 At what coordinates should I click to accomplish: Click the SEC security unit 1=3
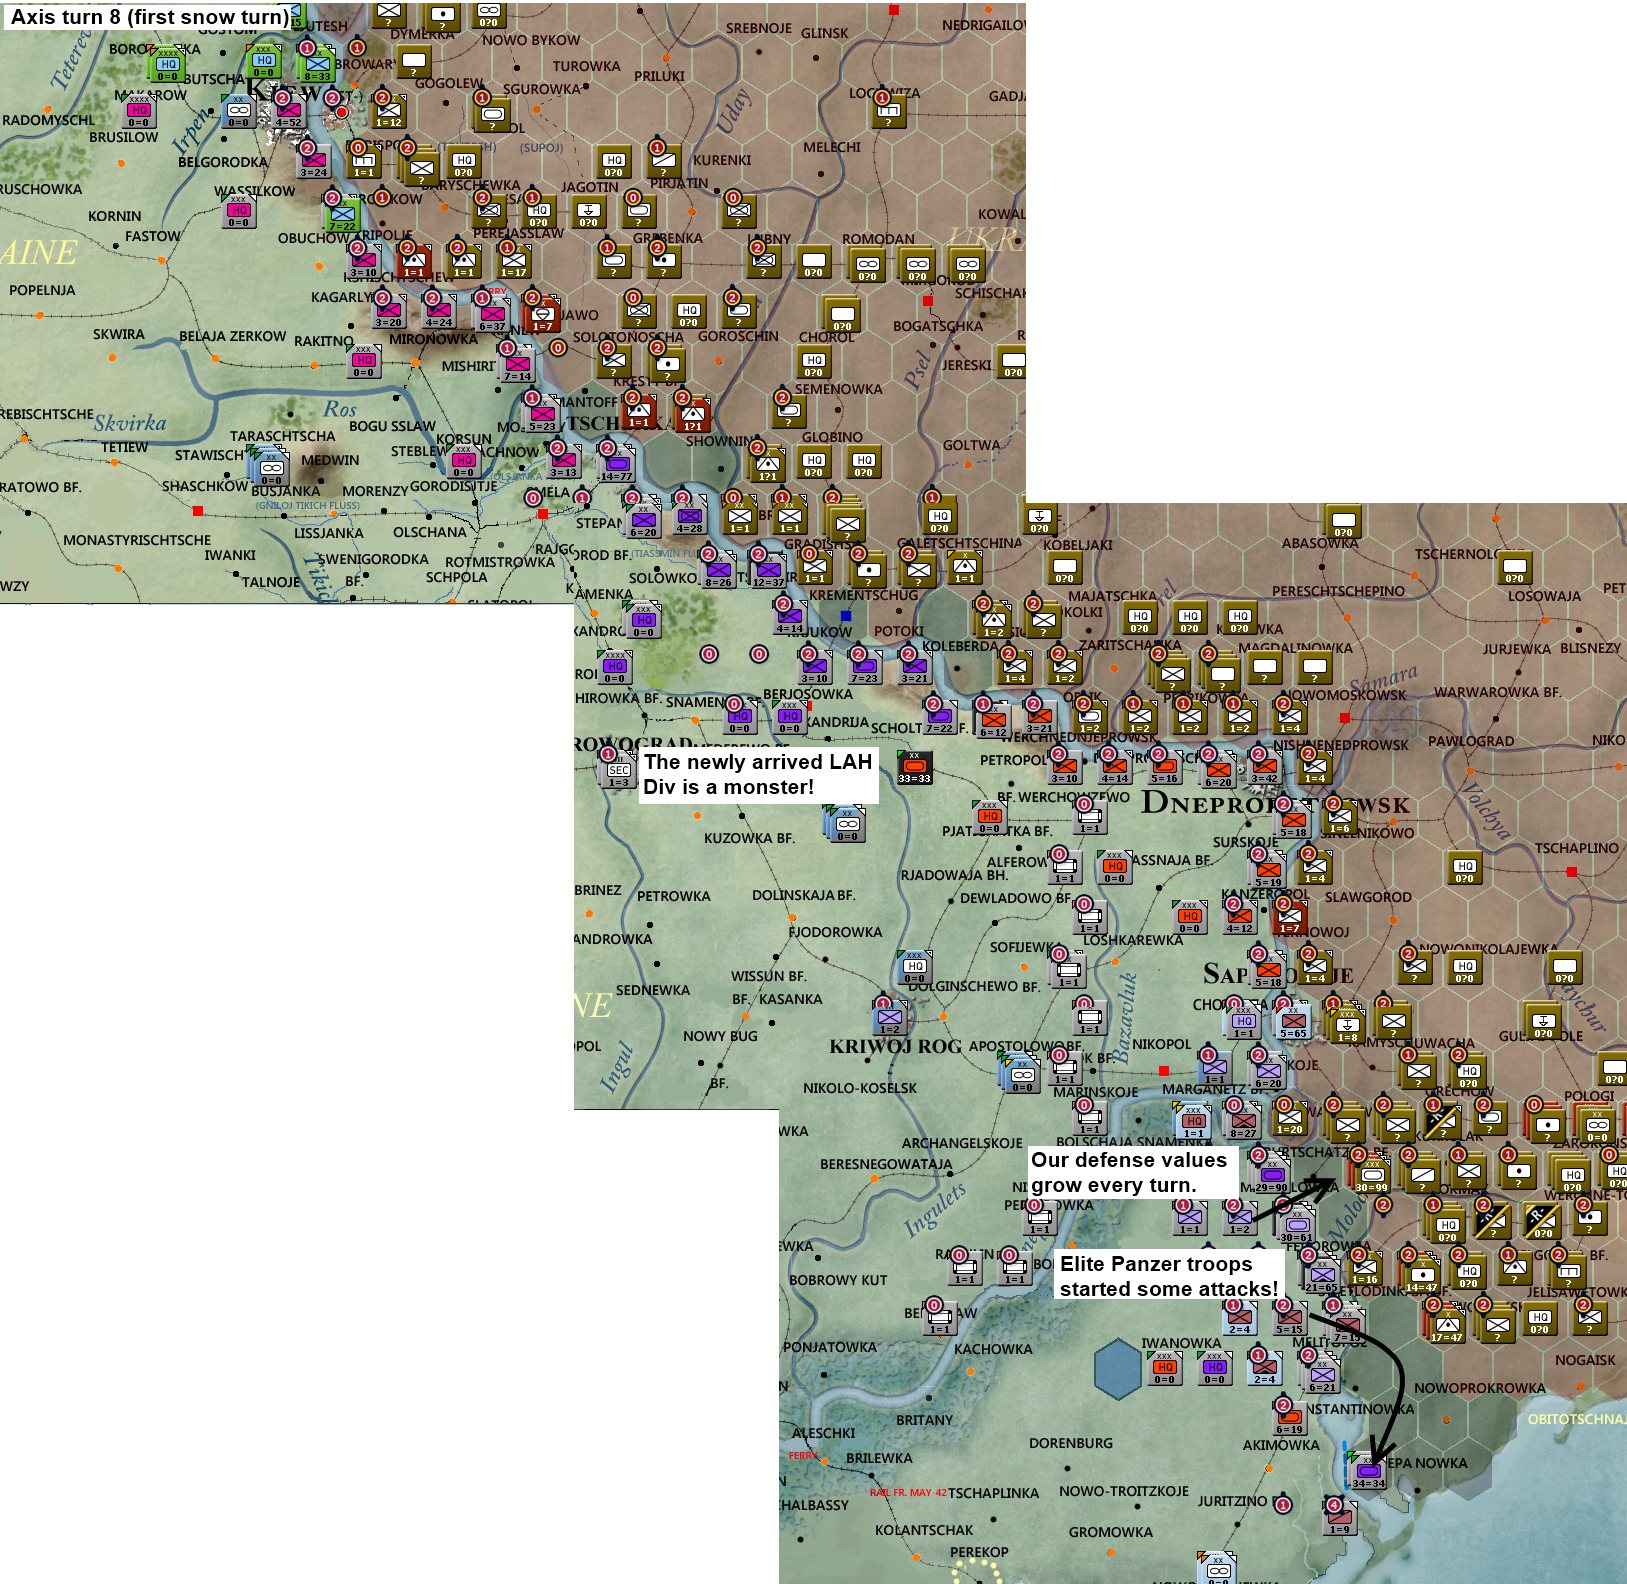[x=619, y=771]
